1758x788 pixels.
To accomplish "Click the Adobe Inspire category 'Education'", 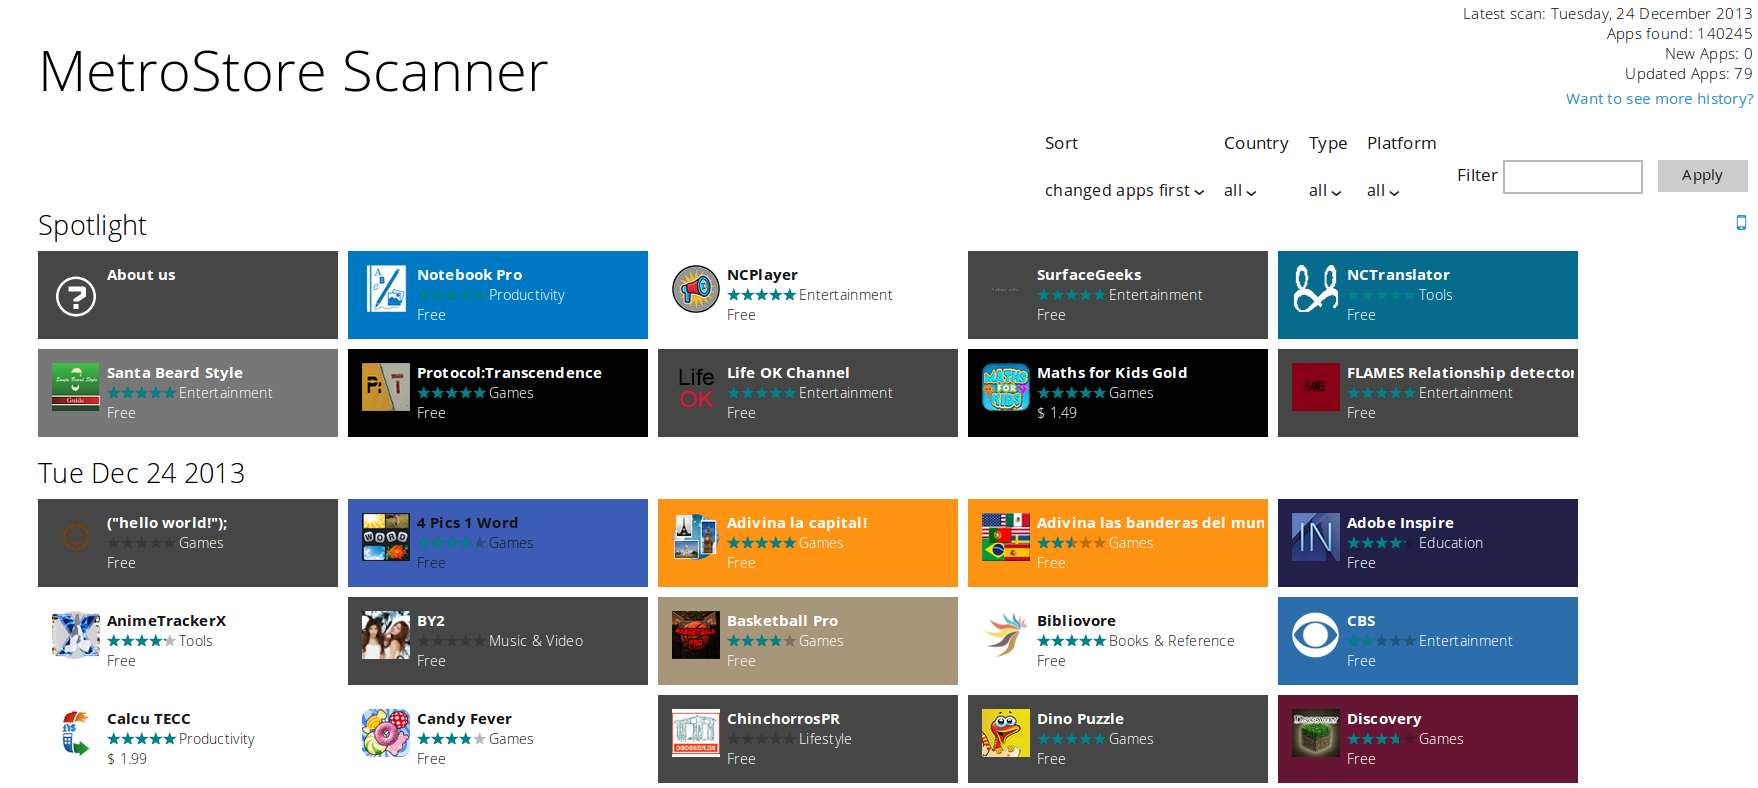I will [x=1450, y=543].
